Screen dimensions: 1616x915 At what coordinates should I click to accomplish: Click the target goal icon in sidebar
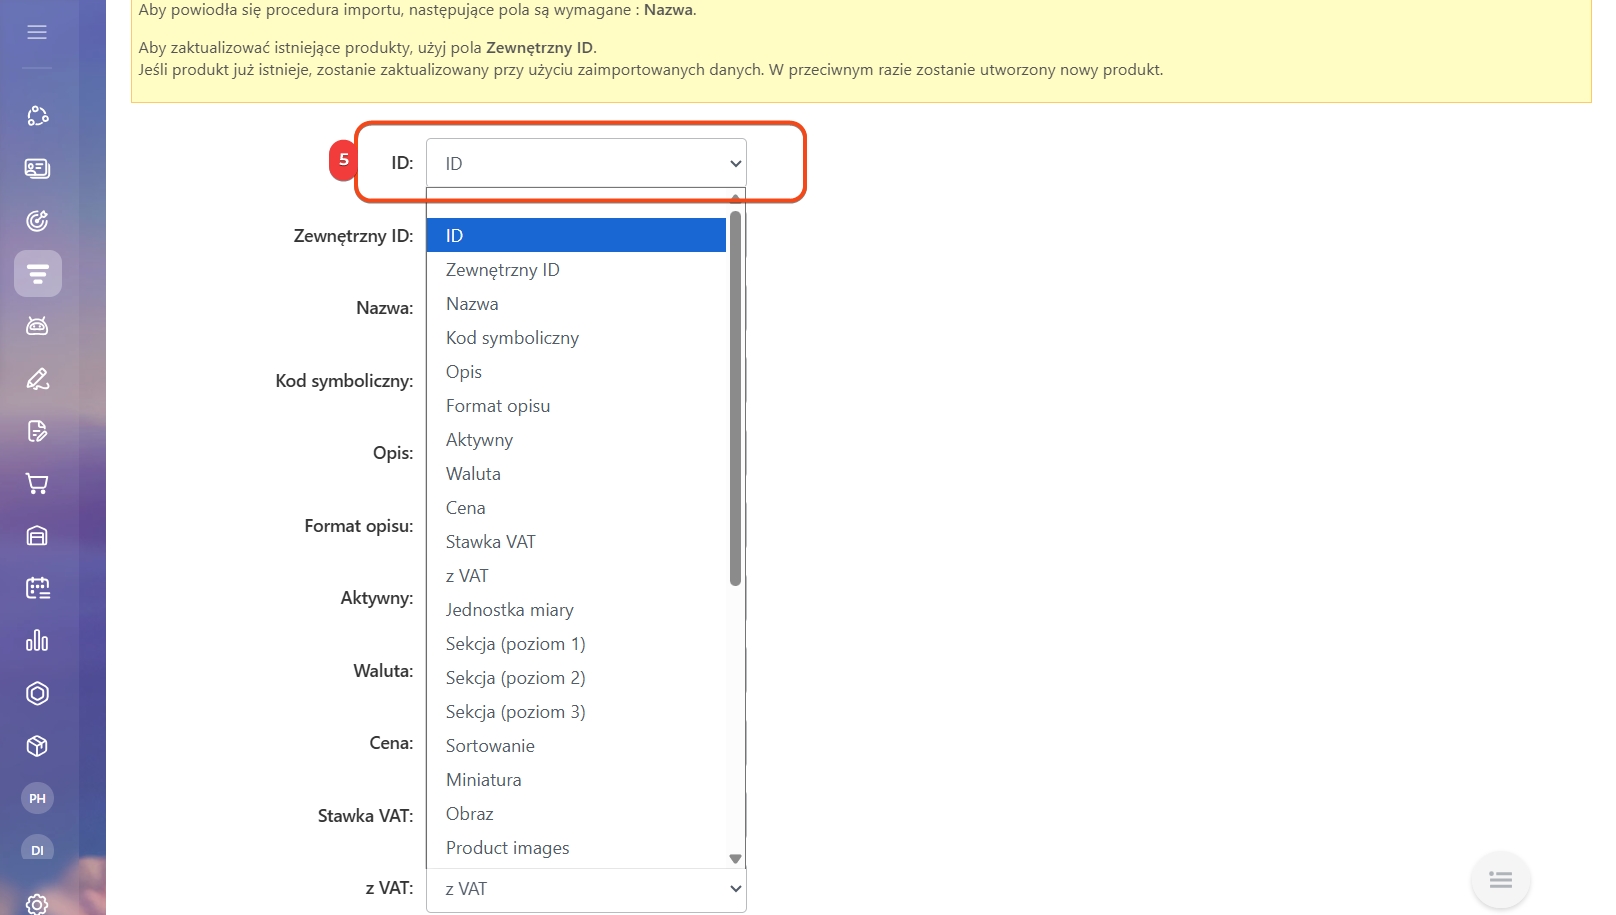pos(37,221)
